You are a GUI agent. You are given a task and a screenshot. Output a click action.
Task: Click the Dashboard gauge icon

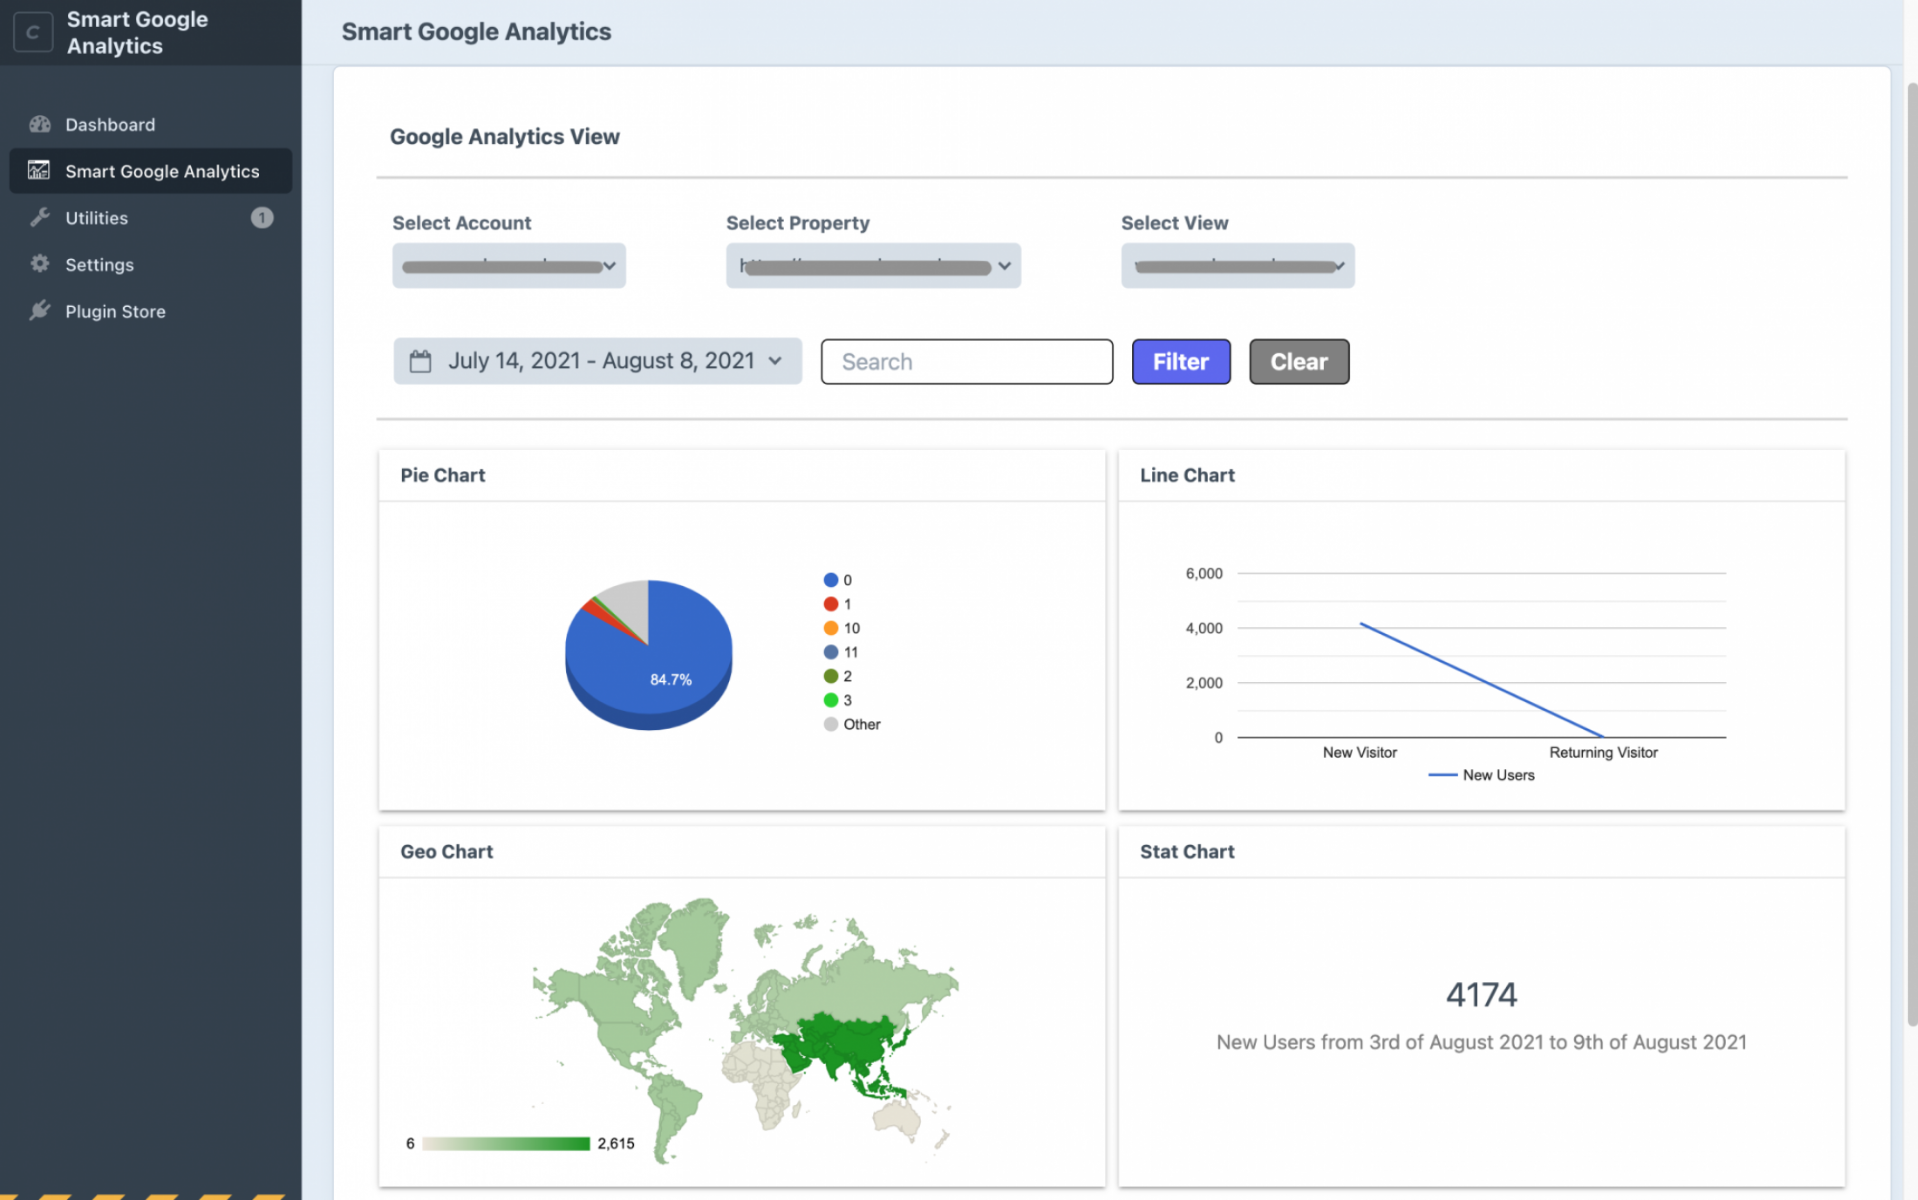(x=40, y=125)
